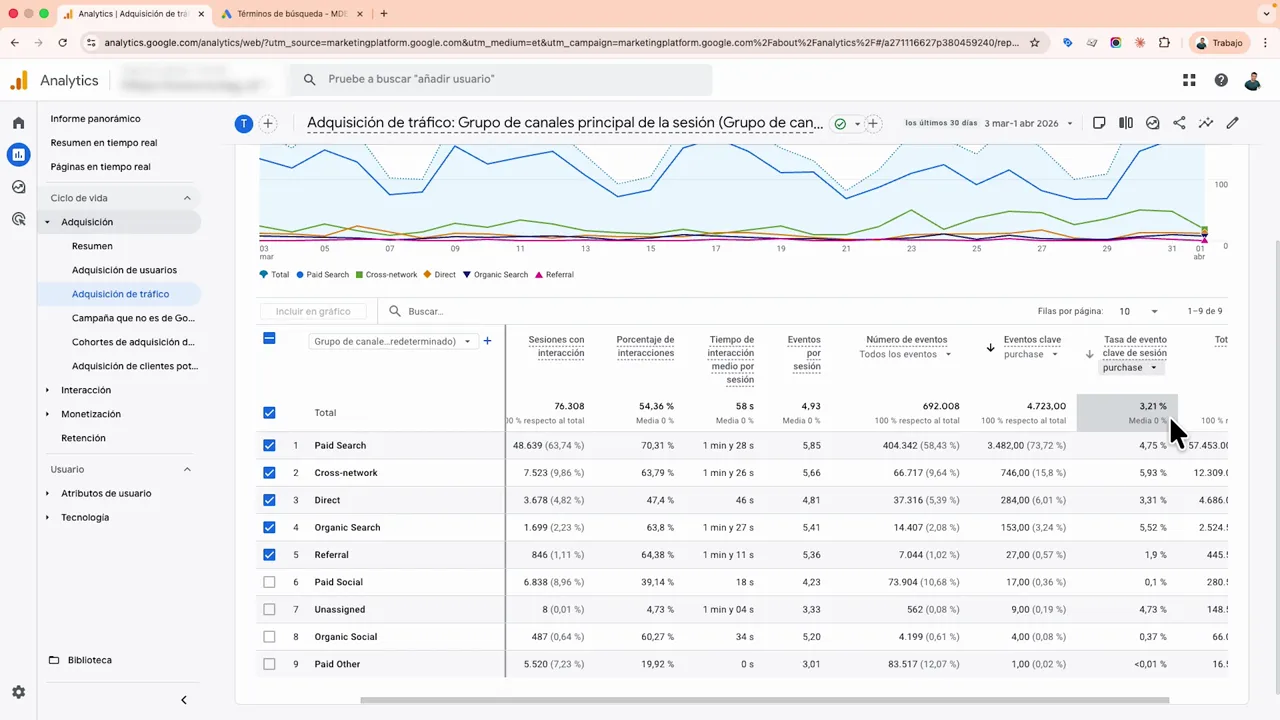Viewport: 1280px width, 720px height.
Task: Open the Google apps grid icon
Action: pyautogui.click(x=1189, y=80)
